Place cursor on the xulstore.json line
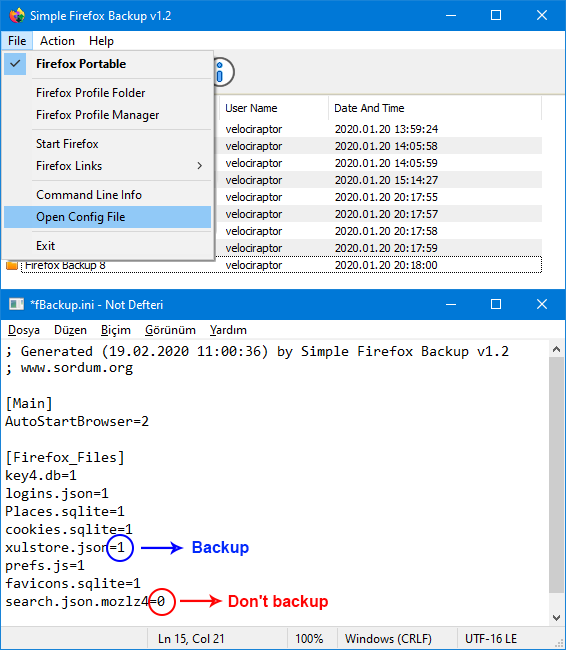Screen dimensions: 566x650 tap(65, 548)
